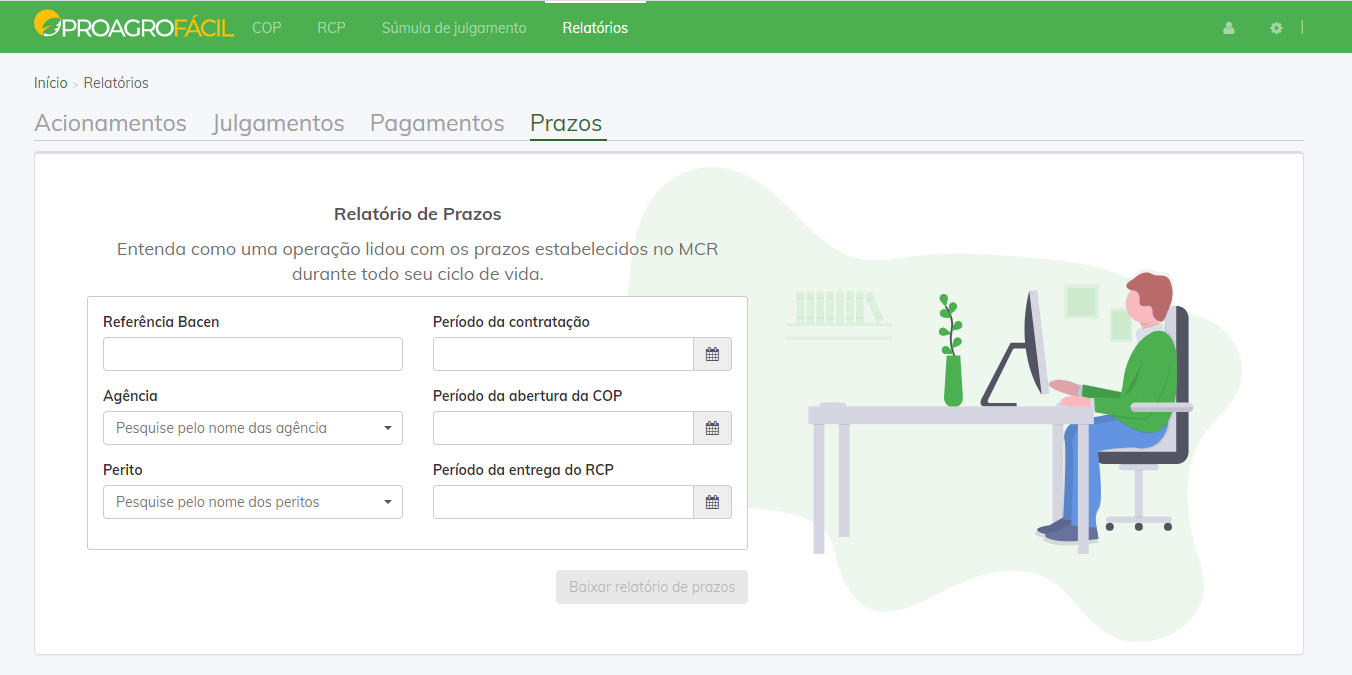Open the settings gear icon

[1276, 28]
